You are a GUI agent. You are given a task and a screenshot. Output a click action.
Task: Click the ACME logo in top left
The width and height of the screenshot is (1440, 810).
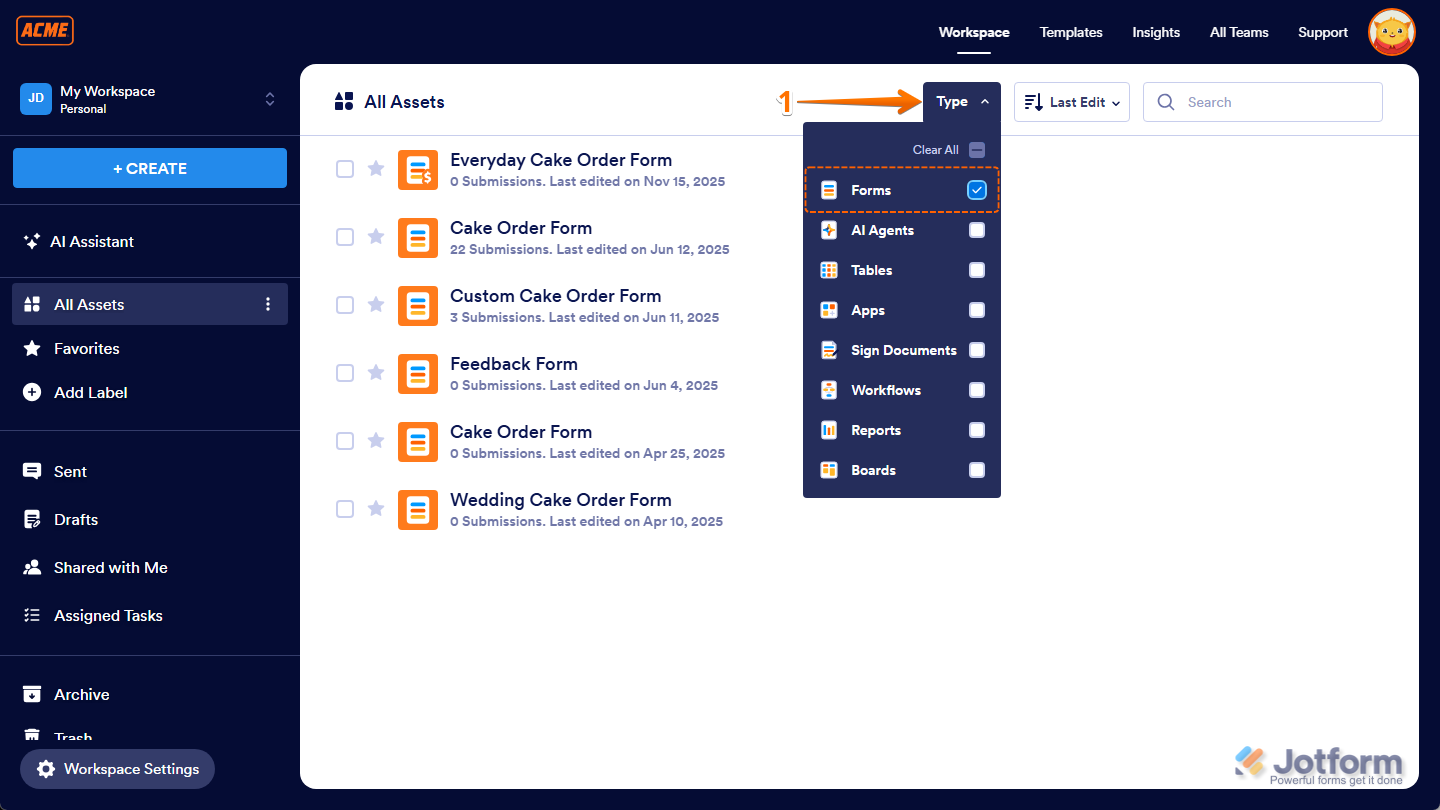44,30
